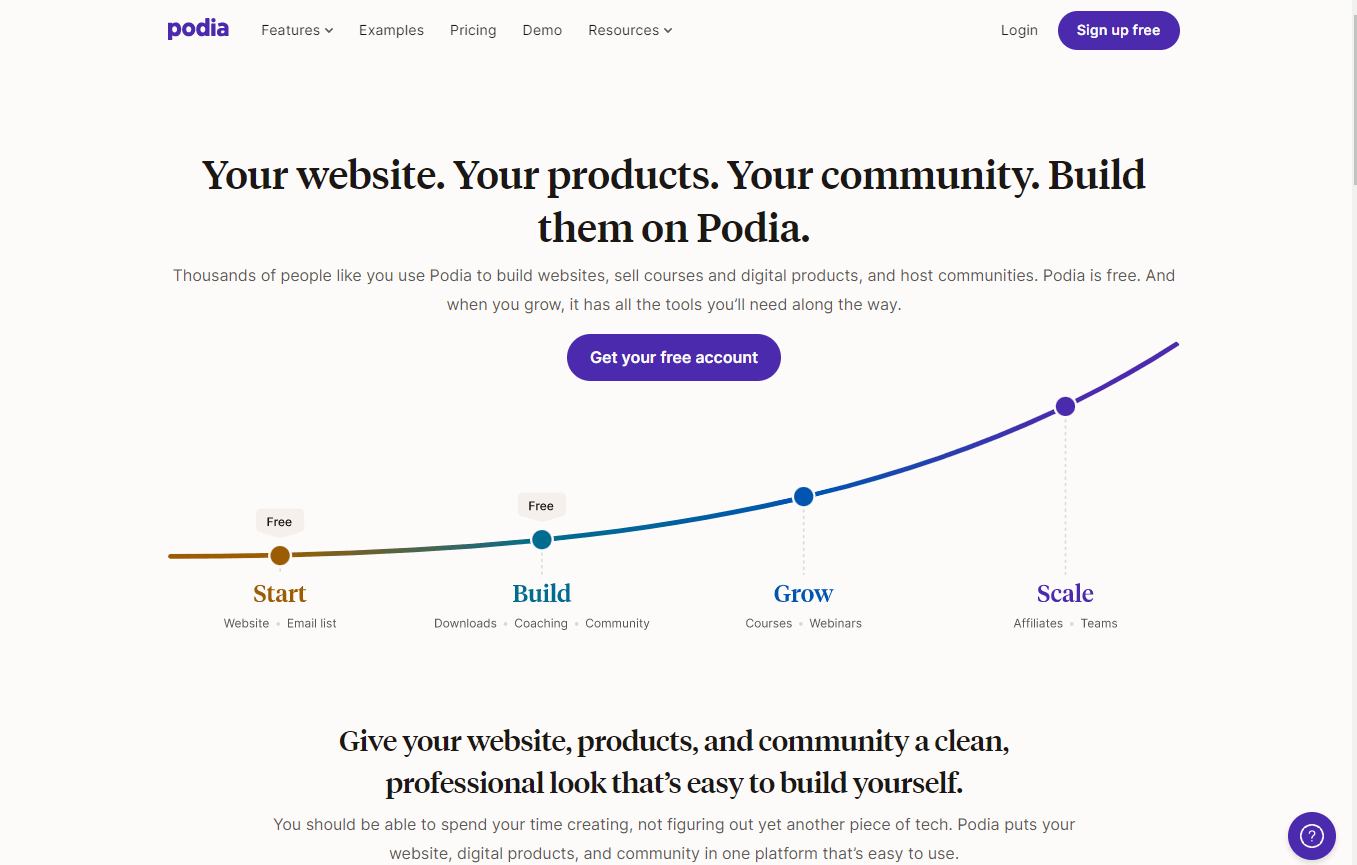Click the blue Grow circle marker
Viewport: 1357px width, 865px height.
coord(803,496)
